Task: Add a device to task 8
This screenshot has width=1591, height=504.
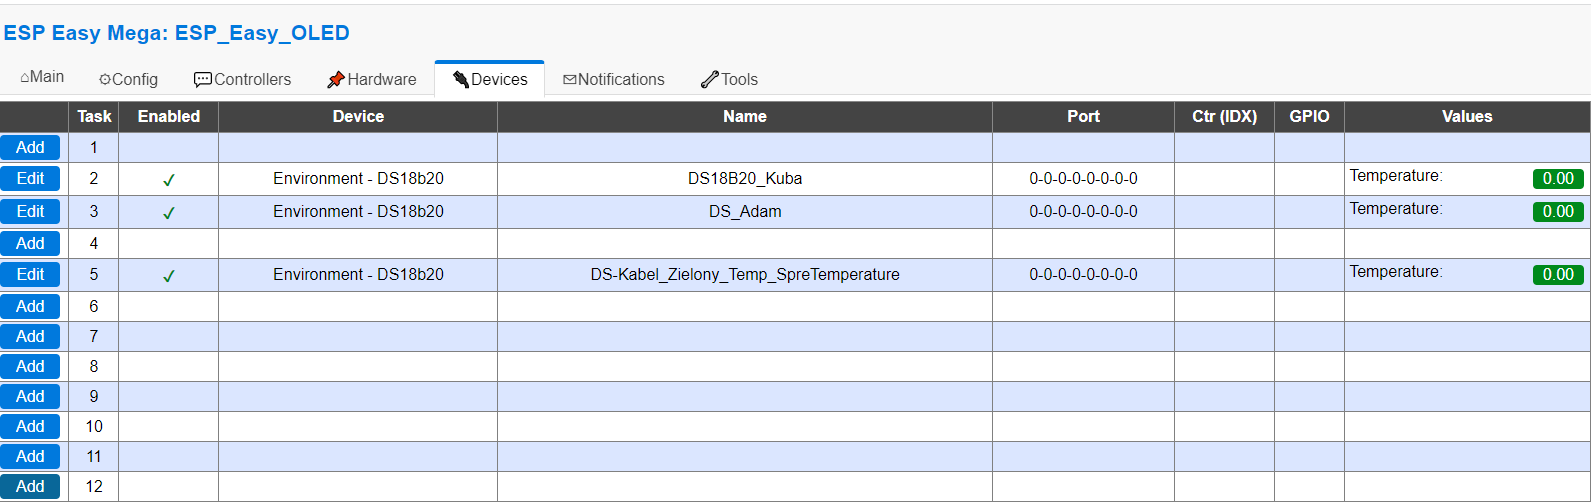Action: click(30, 366)
